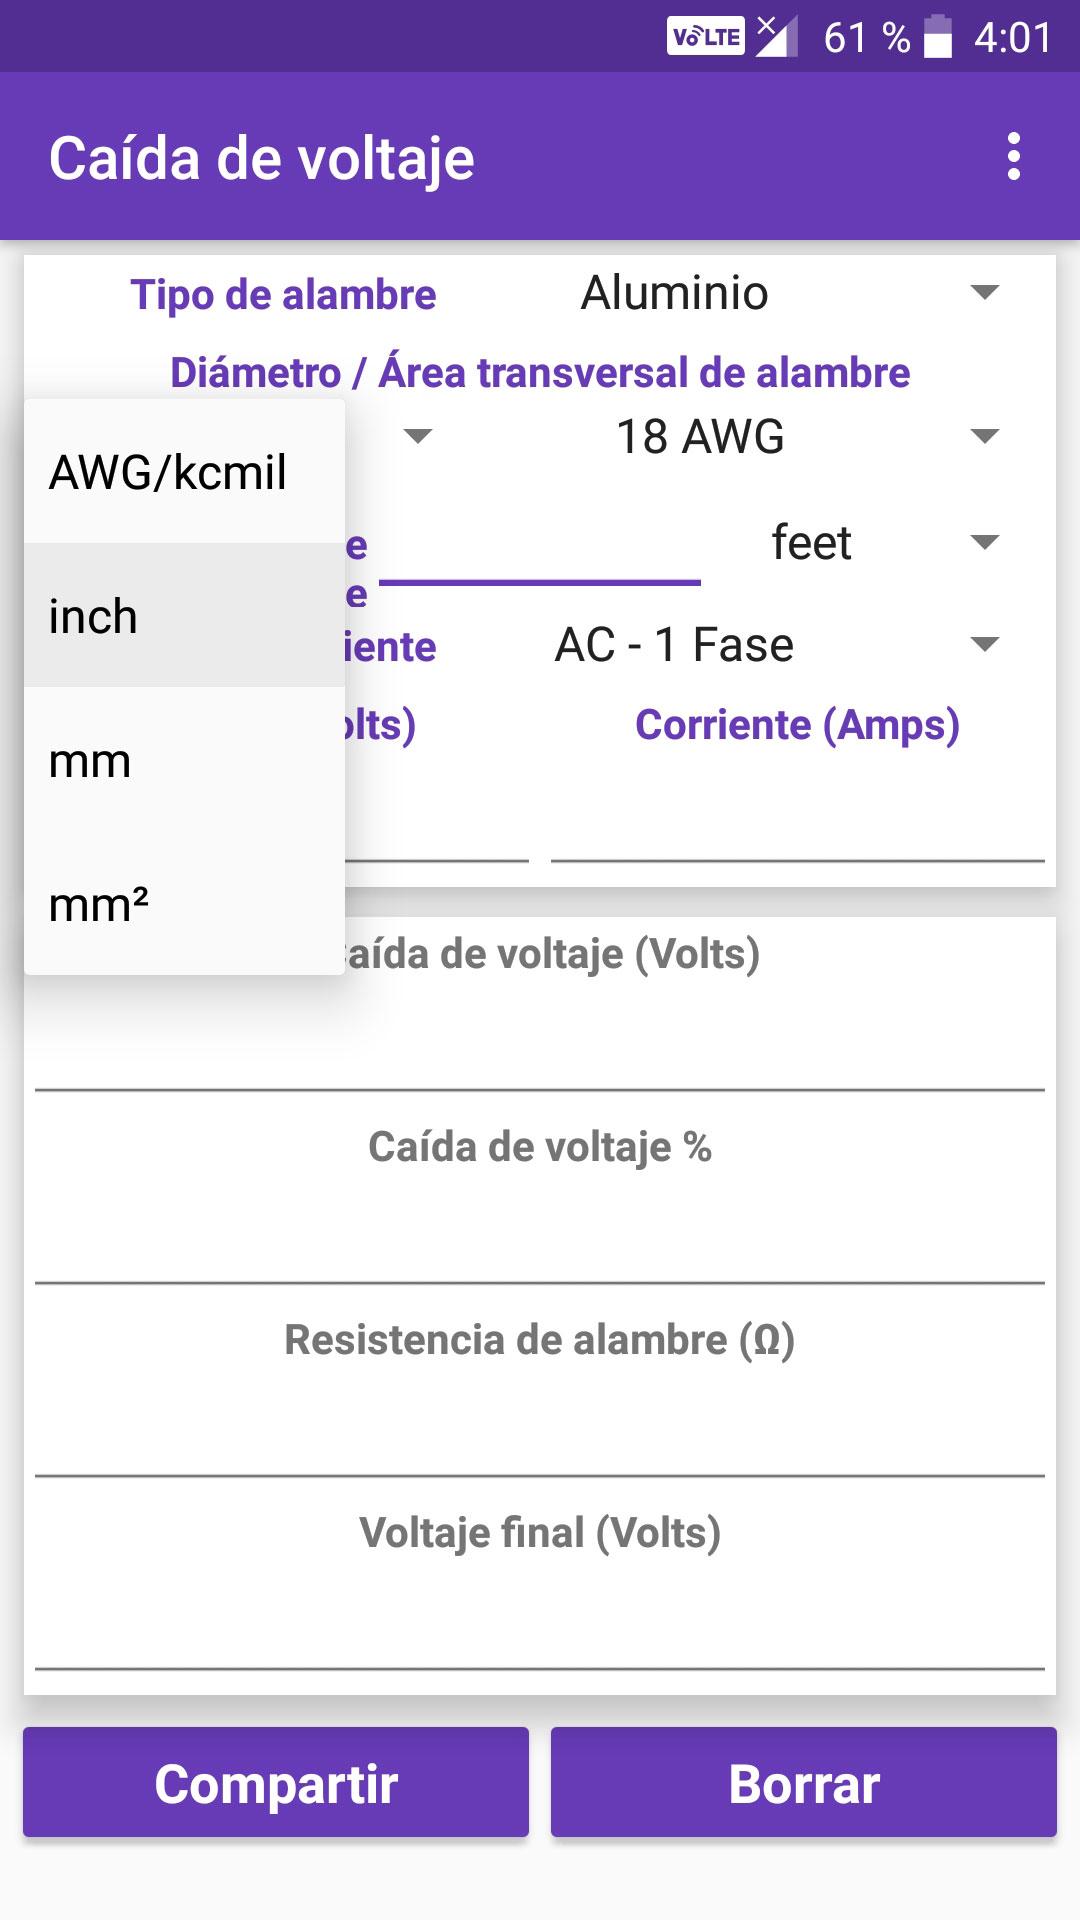Pick mm in the unit list
Viewport: 1080px width, 1920px height.
(184, 760)
